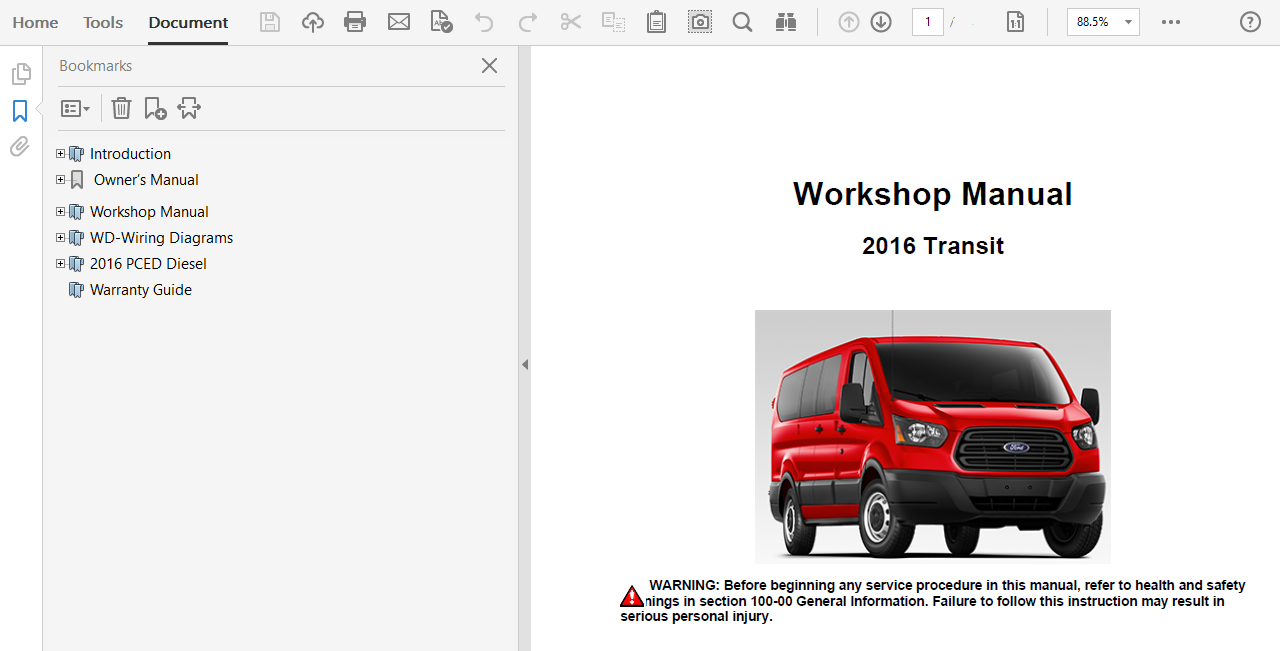Select the Take a snapshot camera tool

tap(700, 22)
